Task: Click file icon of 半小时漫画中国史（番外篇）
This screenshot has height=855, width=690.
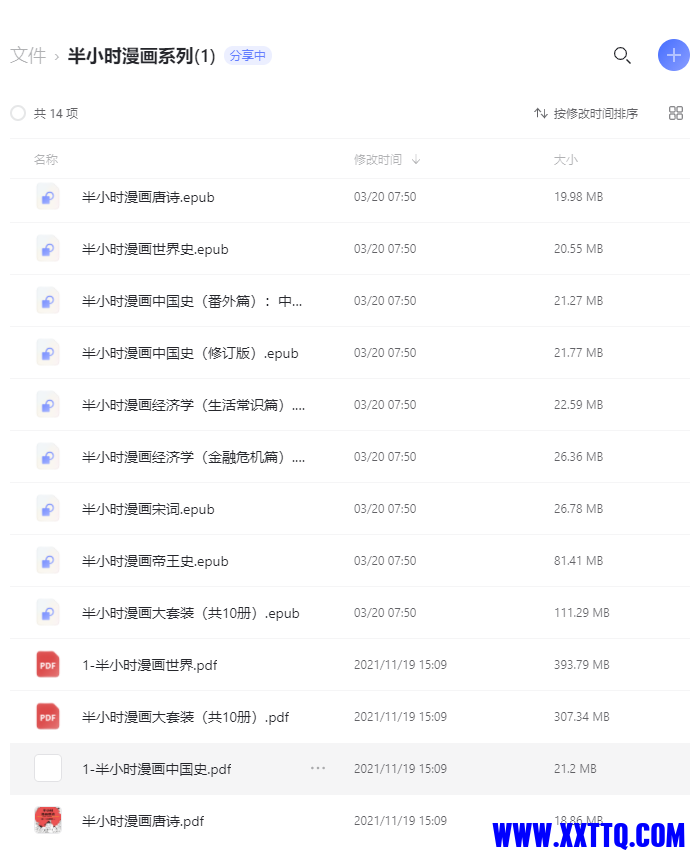Action: pyautogui.click(x=48, y=301)
